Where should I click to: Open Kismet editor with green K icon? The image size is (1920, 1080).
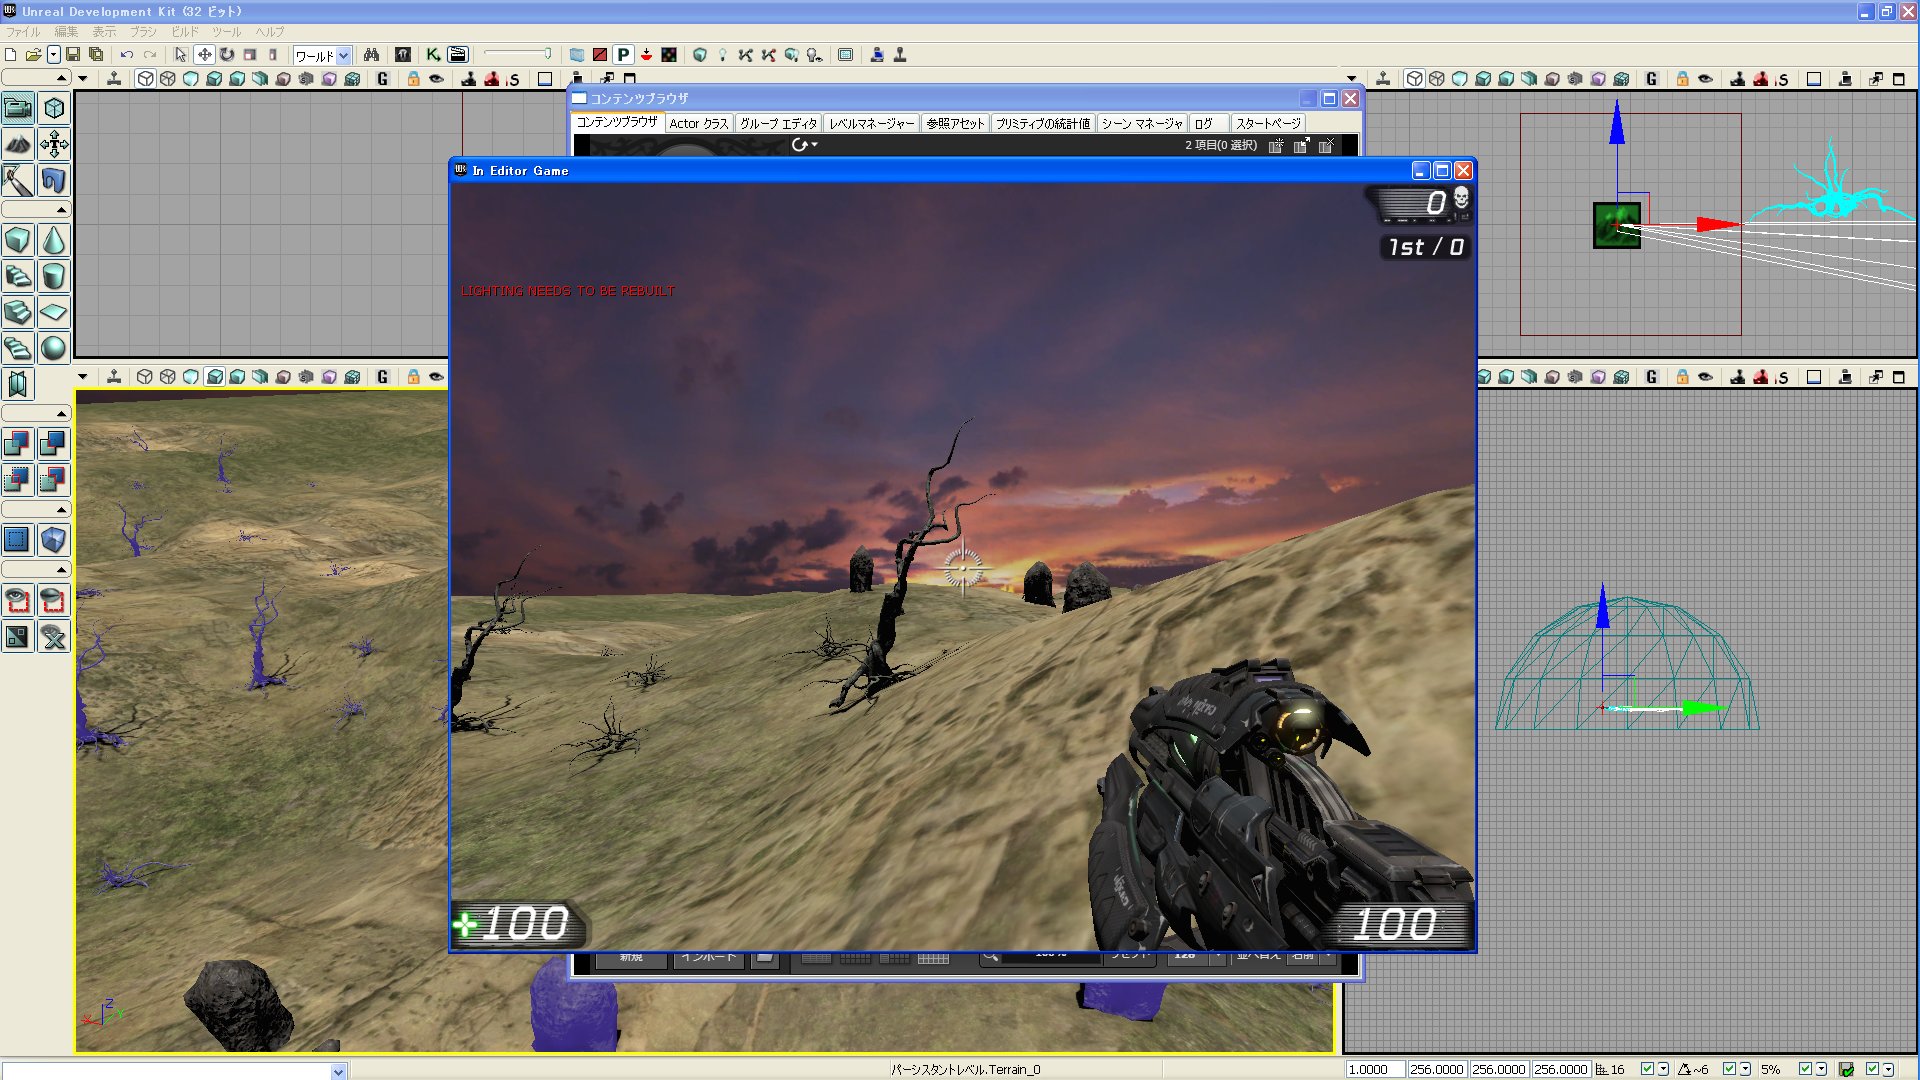tap(433, 55)
